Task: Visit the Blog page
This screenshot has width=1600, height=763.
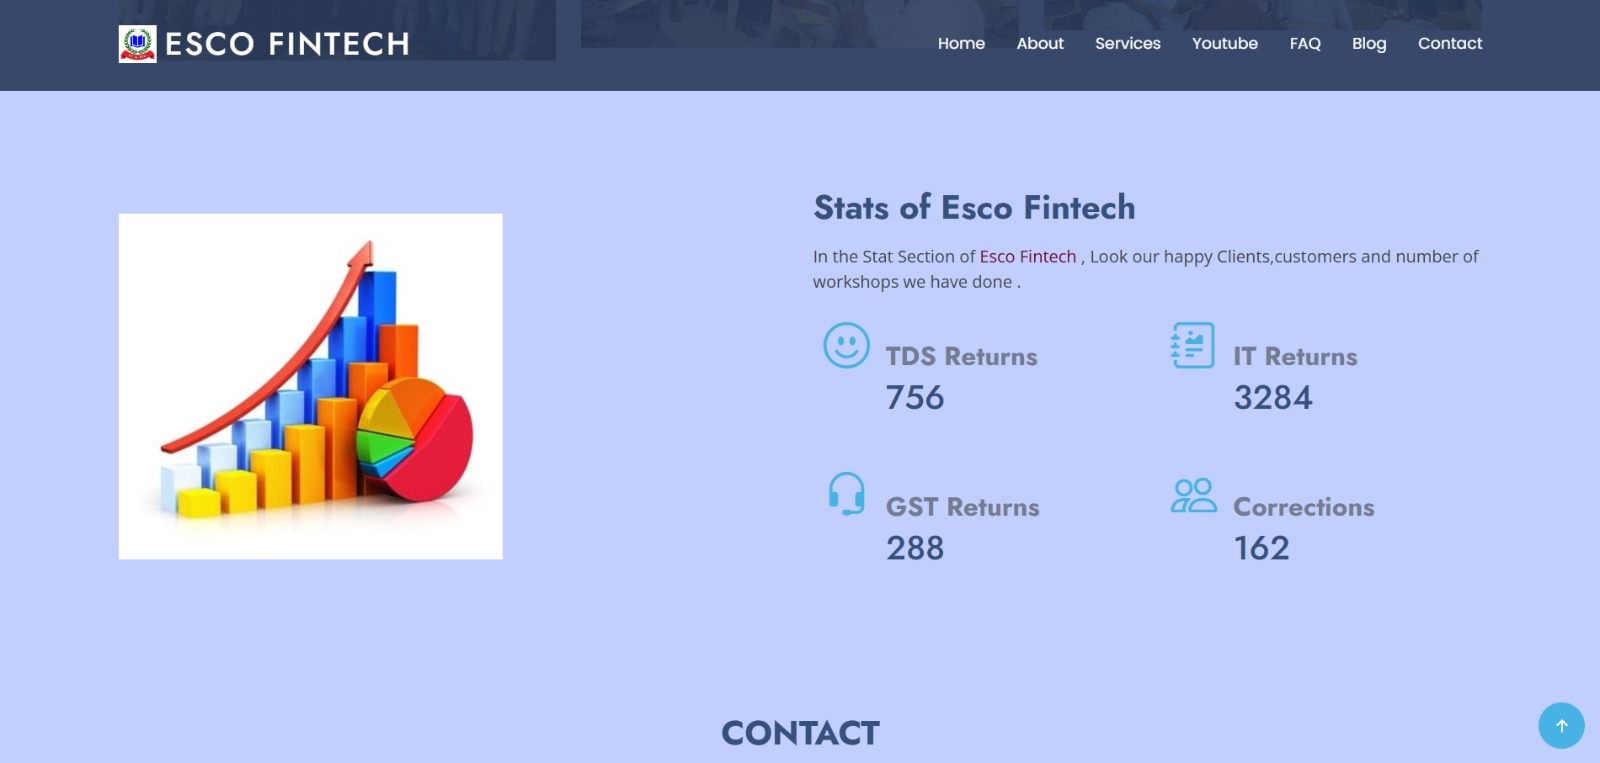Action: coord(1369,43)
